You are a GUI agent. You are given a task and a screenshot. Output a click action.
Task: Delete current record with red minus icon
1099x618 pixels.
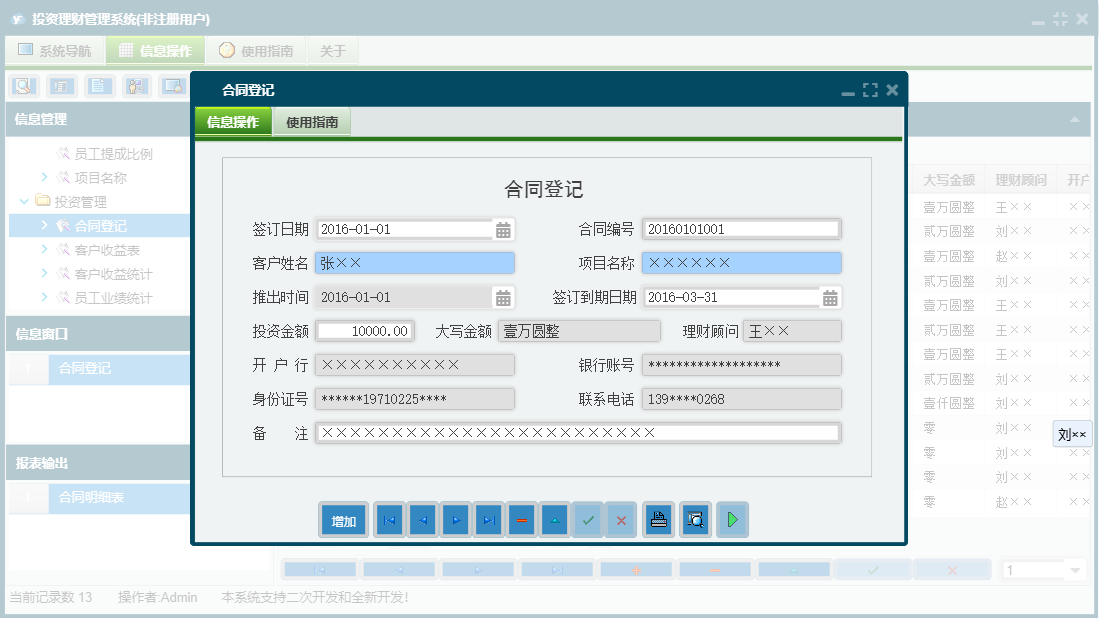click(521, 519)
